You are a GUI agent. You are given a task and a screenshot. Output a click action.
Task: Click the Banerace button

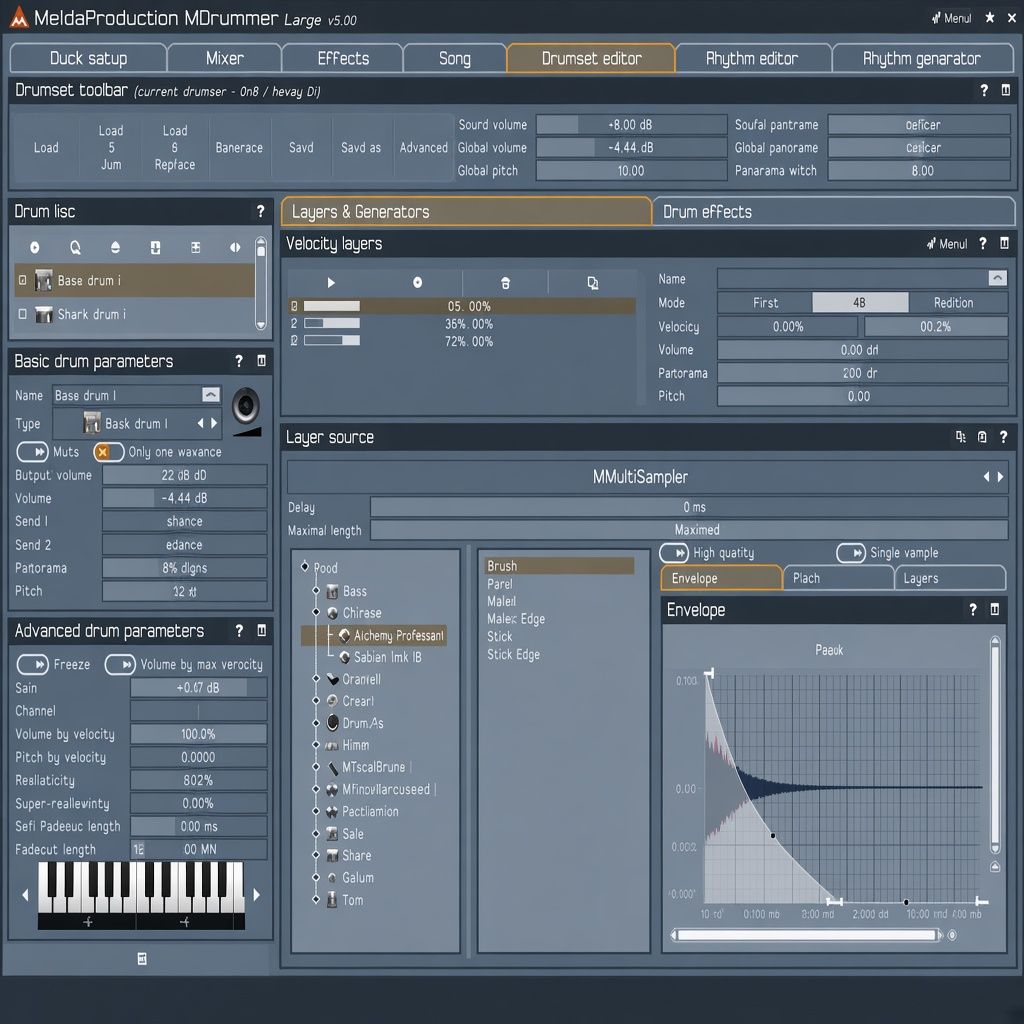tap(239, 148)
